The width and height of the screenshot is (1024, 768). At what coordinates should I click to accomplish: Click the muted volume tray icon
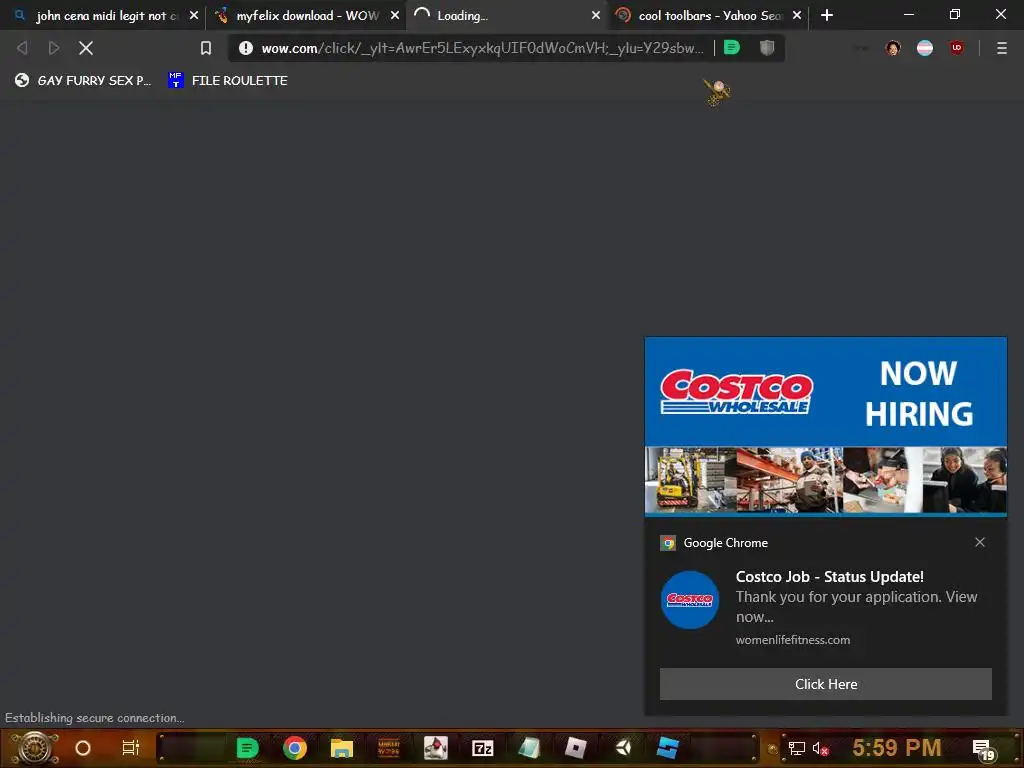point(820,748)
